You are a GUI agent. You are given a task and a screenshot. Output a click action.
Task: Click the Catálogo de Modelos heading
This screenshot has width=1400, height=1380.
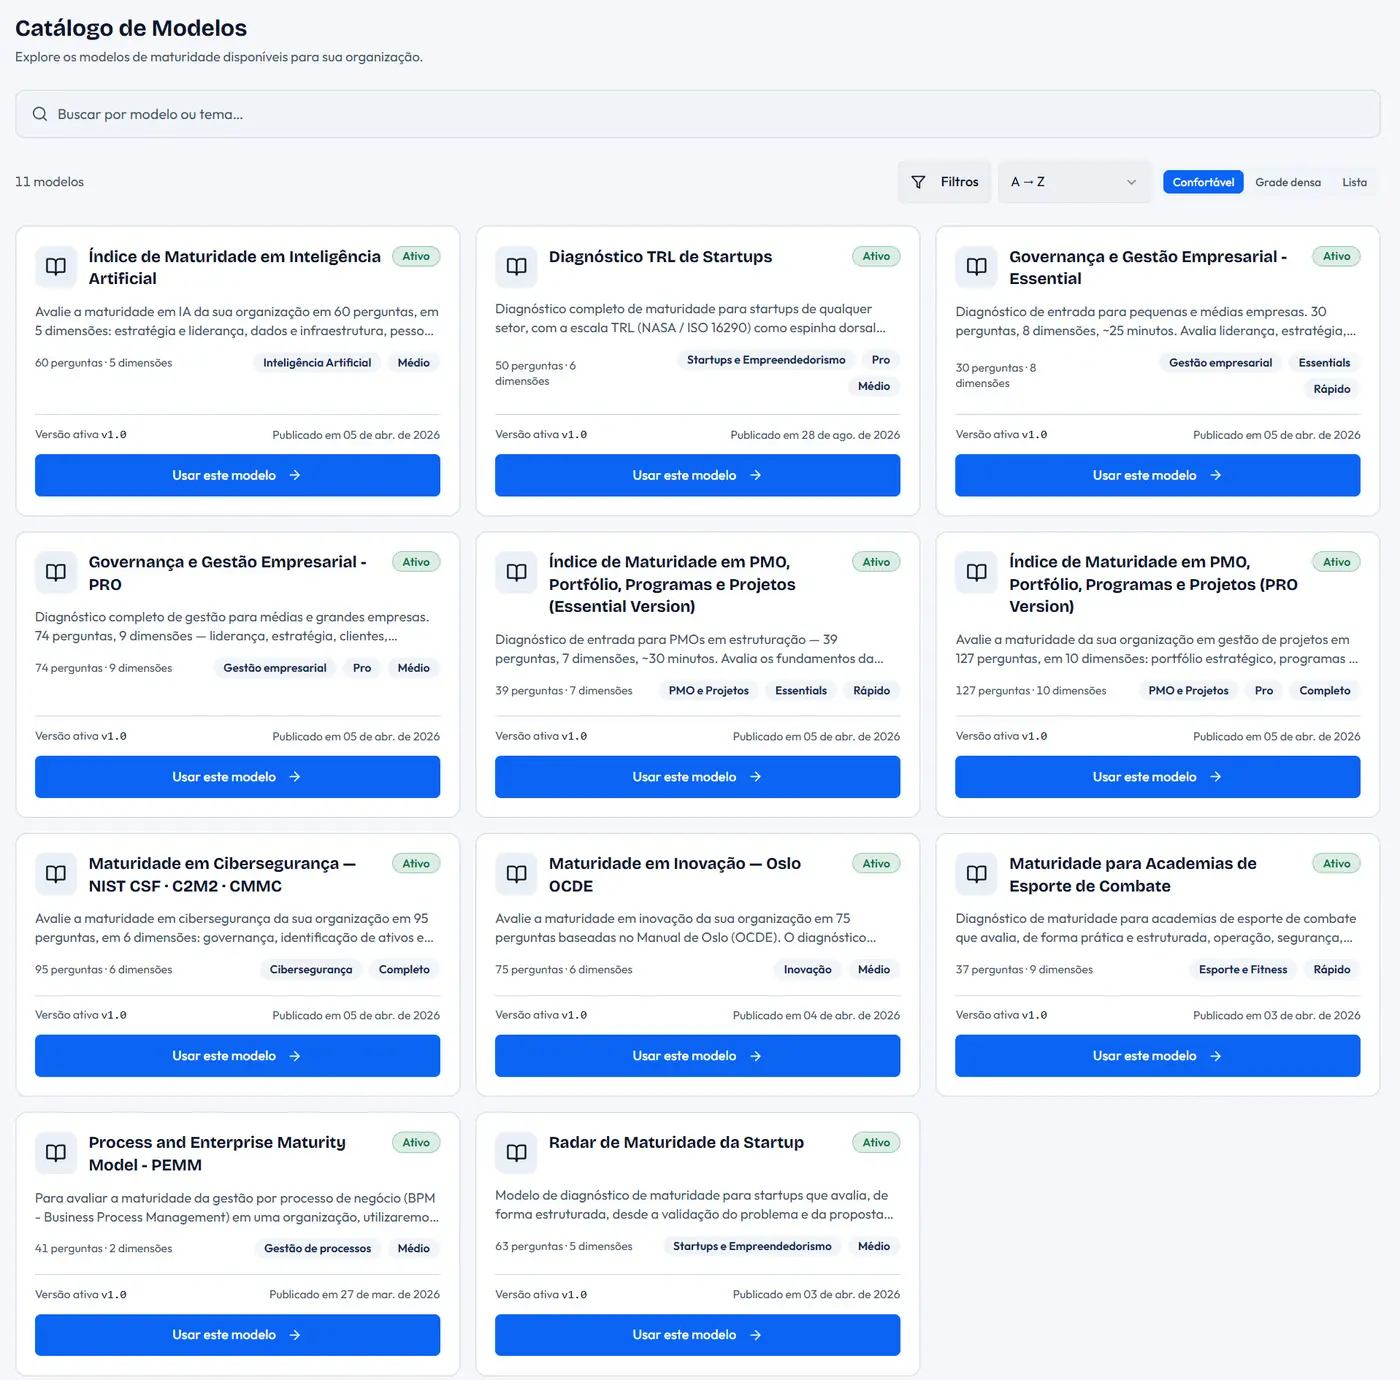(131, 28)
